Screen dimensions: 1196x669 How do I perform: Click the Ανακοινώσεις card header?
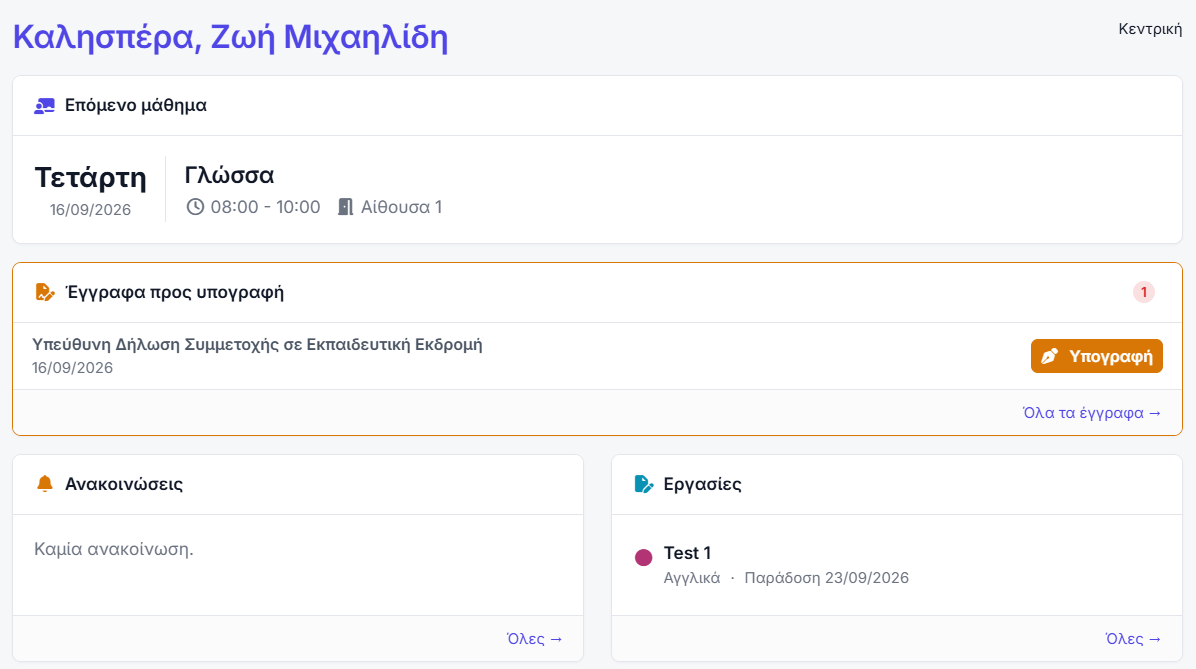(124, 484)
